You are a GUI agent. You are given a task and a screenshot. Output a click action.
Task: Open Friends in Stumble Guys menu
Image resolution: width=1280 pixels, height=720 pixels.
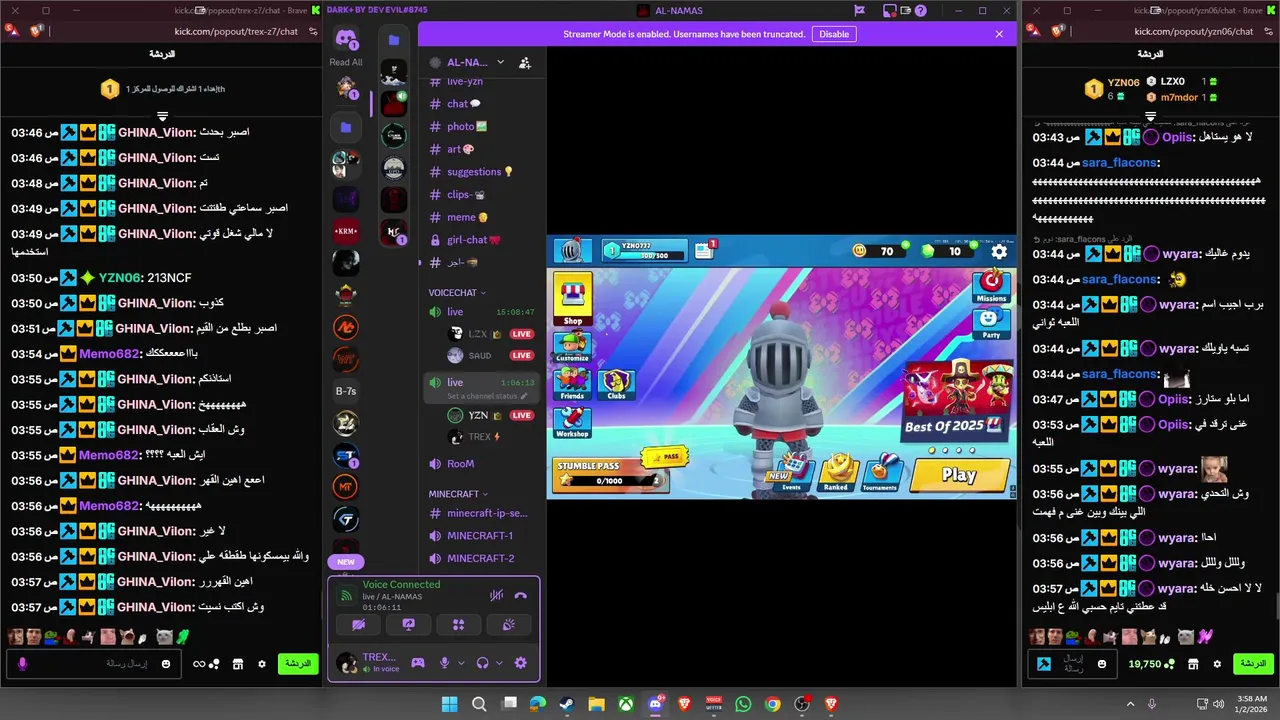[572, 384]
